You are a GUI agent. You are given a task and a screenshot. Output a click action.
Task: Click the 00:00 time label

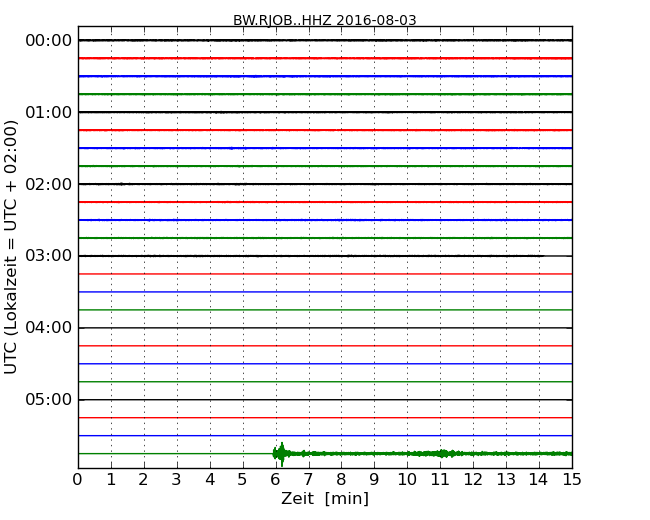point(49,41)
